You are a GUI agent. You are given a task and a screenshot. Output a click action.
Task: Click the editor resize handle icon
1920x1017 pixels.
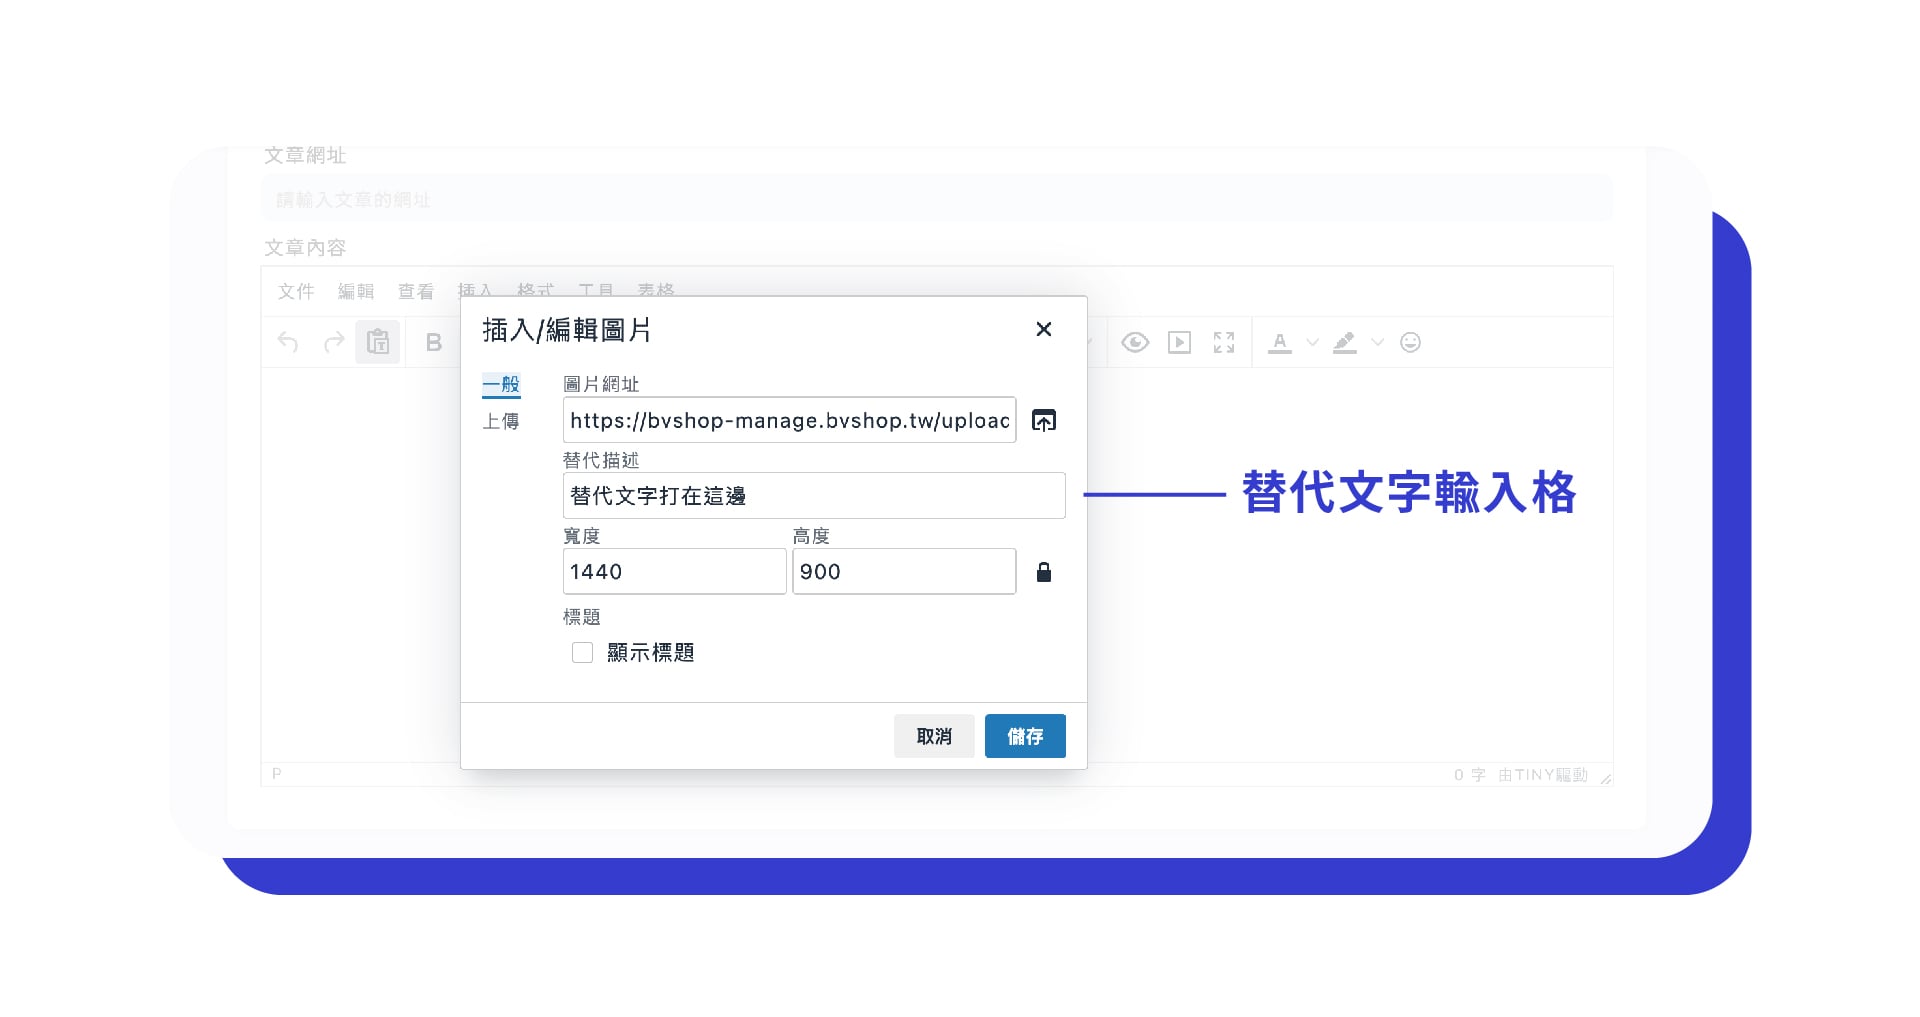(1605, 778)
